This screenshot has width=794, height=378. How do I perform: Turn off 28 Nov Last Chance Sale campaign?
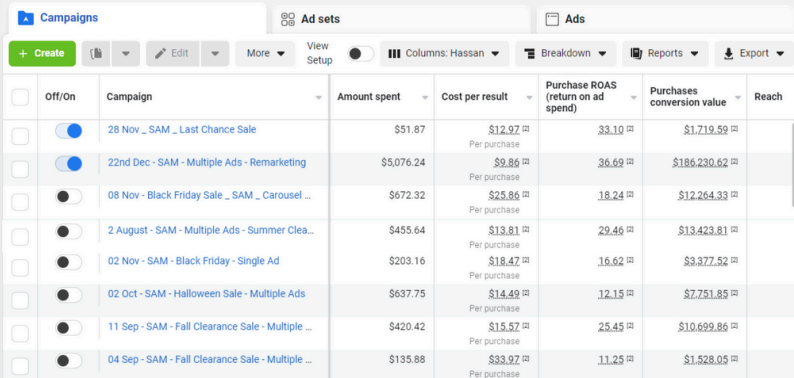(69, 131)
